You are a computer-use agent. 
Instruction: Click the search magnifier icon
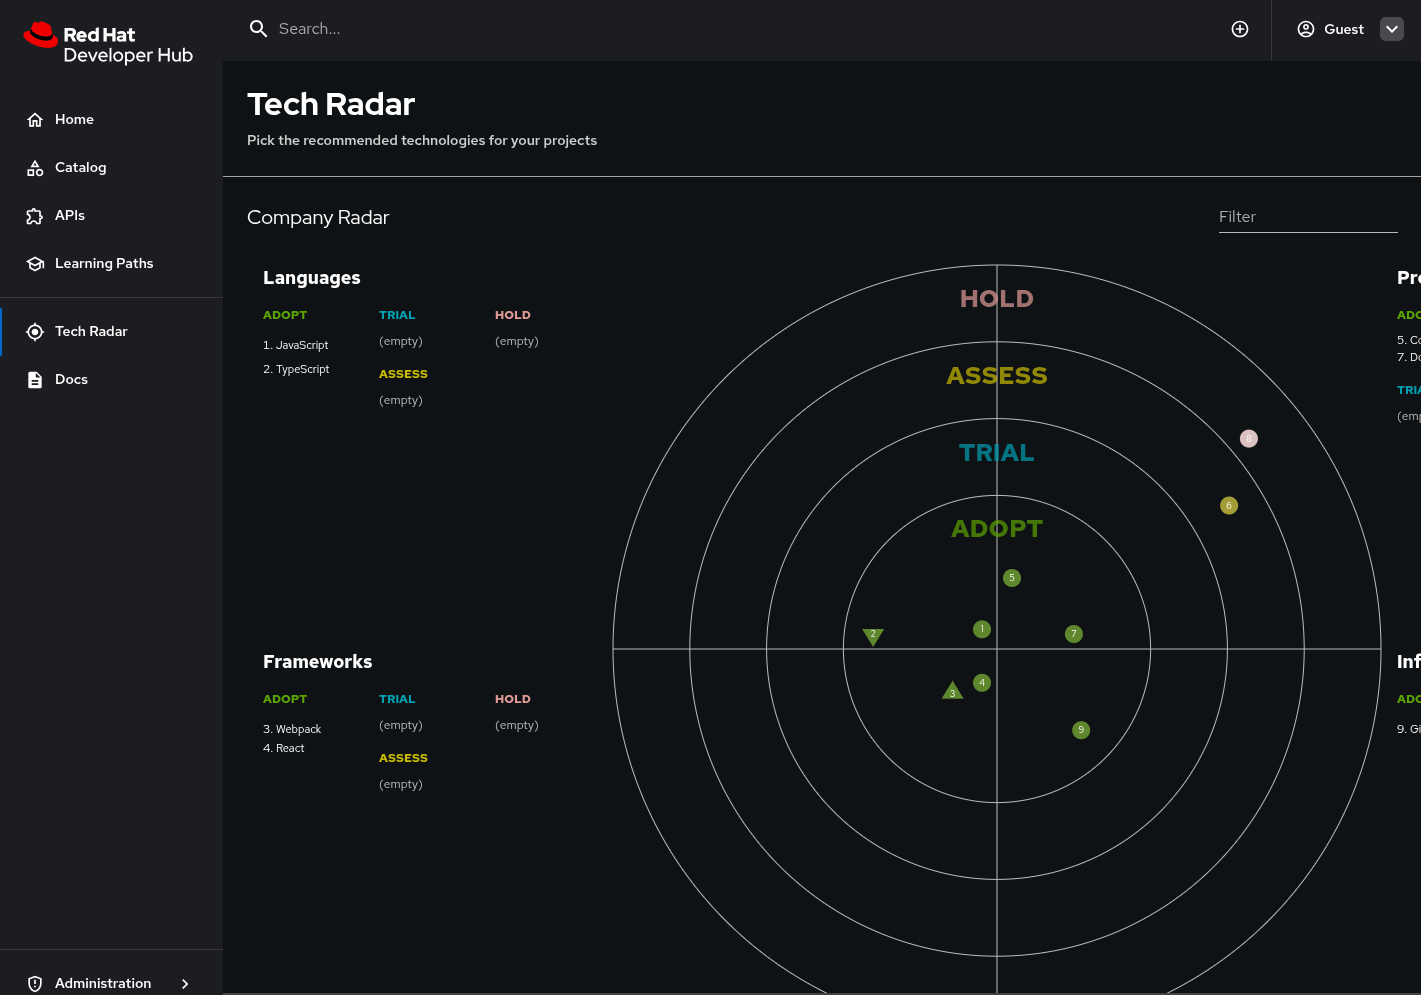point(258,29)
